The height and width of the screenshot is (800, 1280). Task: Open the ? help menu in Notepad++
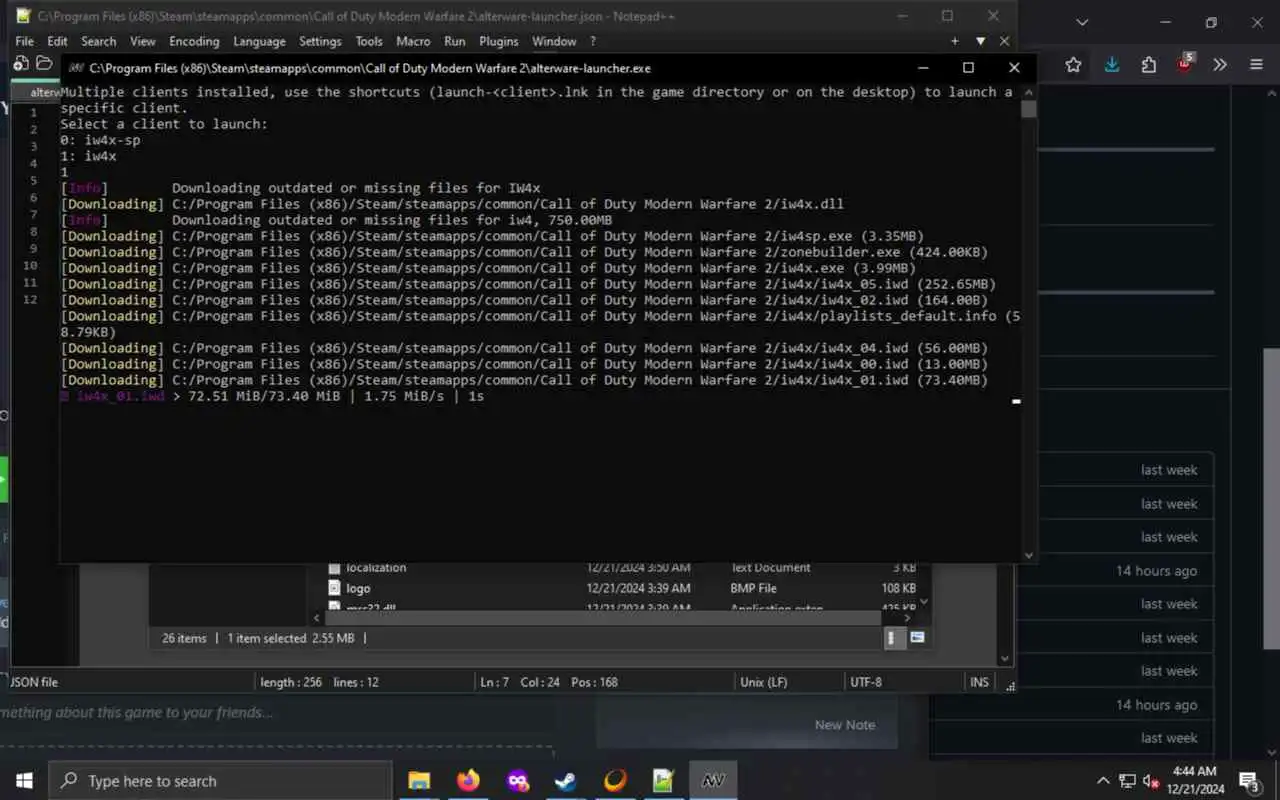click(592, 41)
